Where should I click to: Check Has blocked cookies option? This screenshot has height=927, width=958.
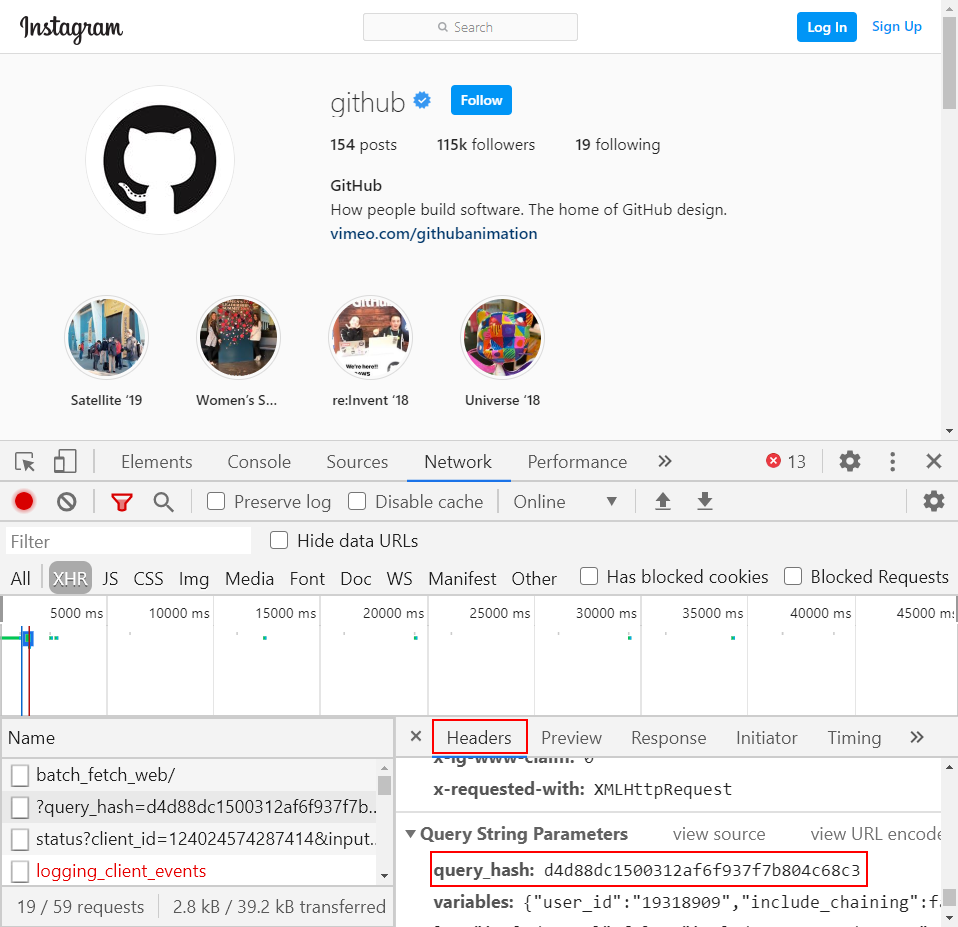coord(589,576)
